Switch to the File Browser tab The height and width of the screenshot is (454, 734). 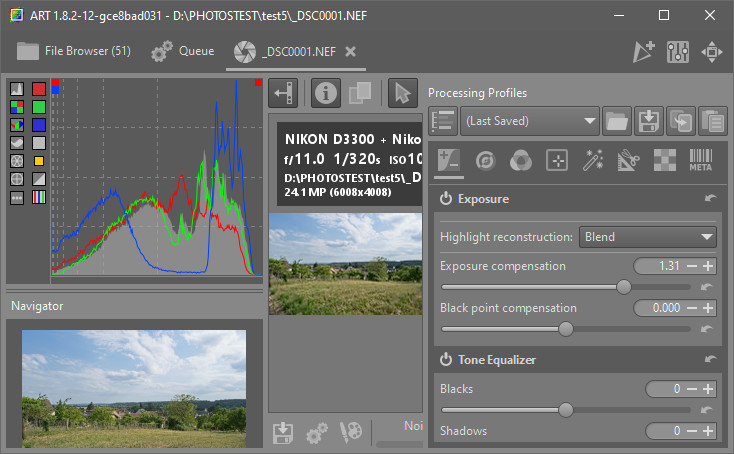coord(74,50)
